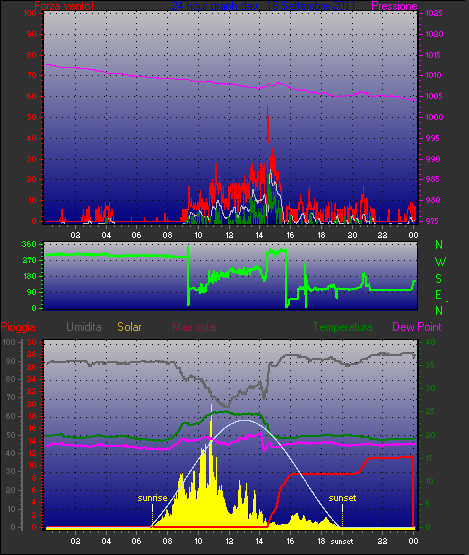Select the 975 pressure axis value

[432, 221]
